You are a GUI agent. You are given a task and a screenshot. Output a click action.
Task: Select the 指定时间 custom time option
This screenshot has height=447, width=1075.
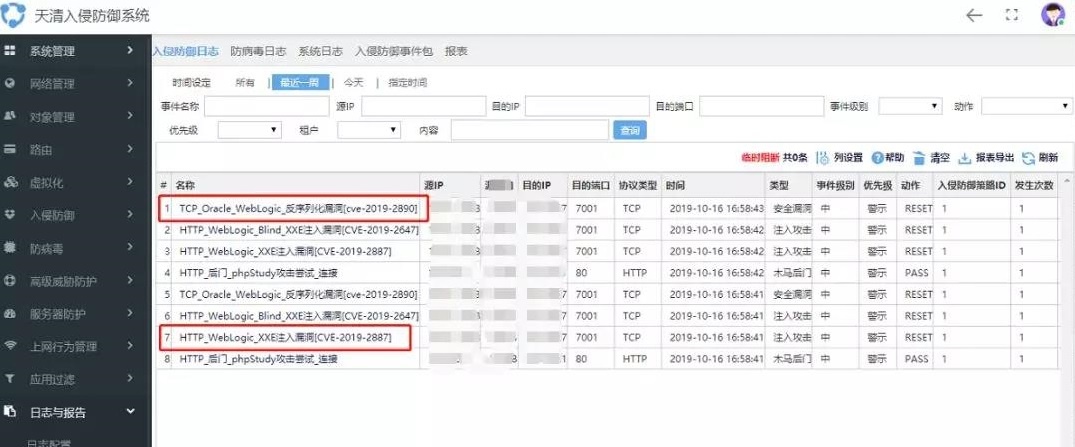(x=407, y=83)
